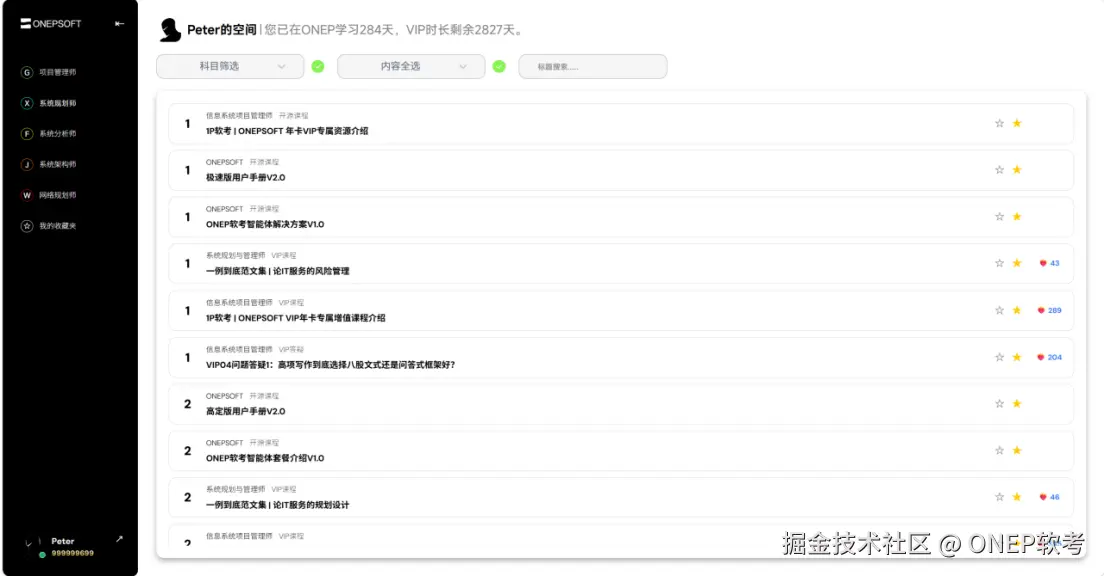
Task: Click the gold star on ONEP软考智能体解决方案V1.0 row
Action: pyautogui.click(x=1017, y=216)
